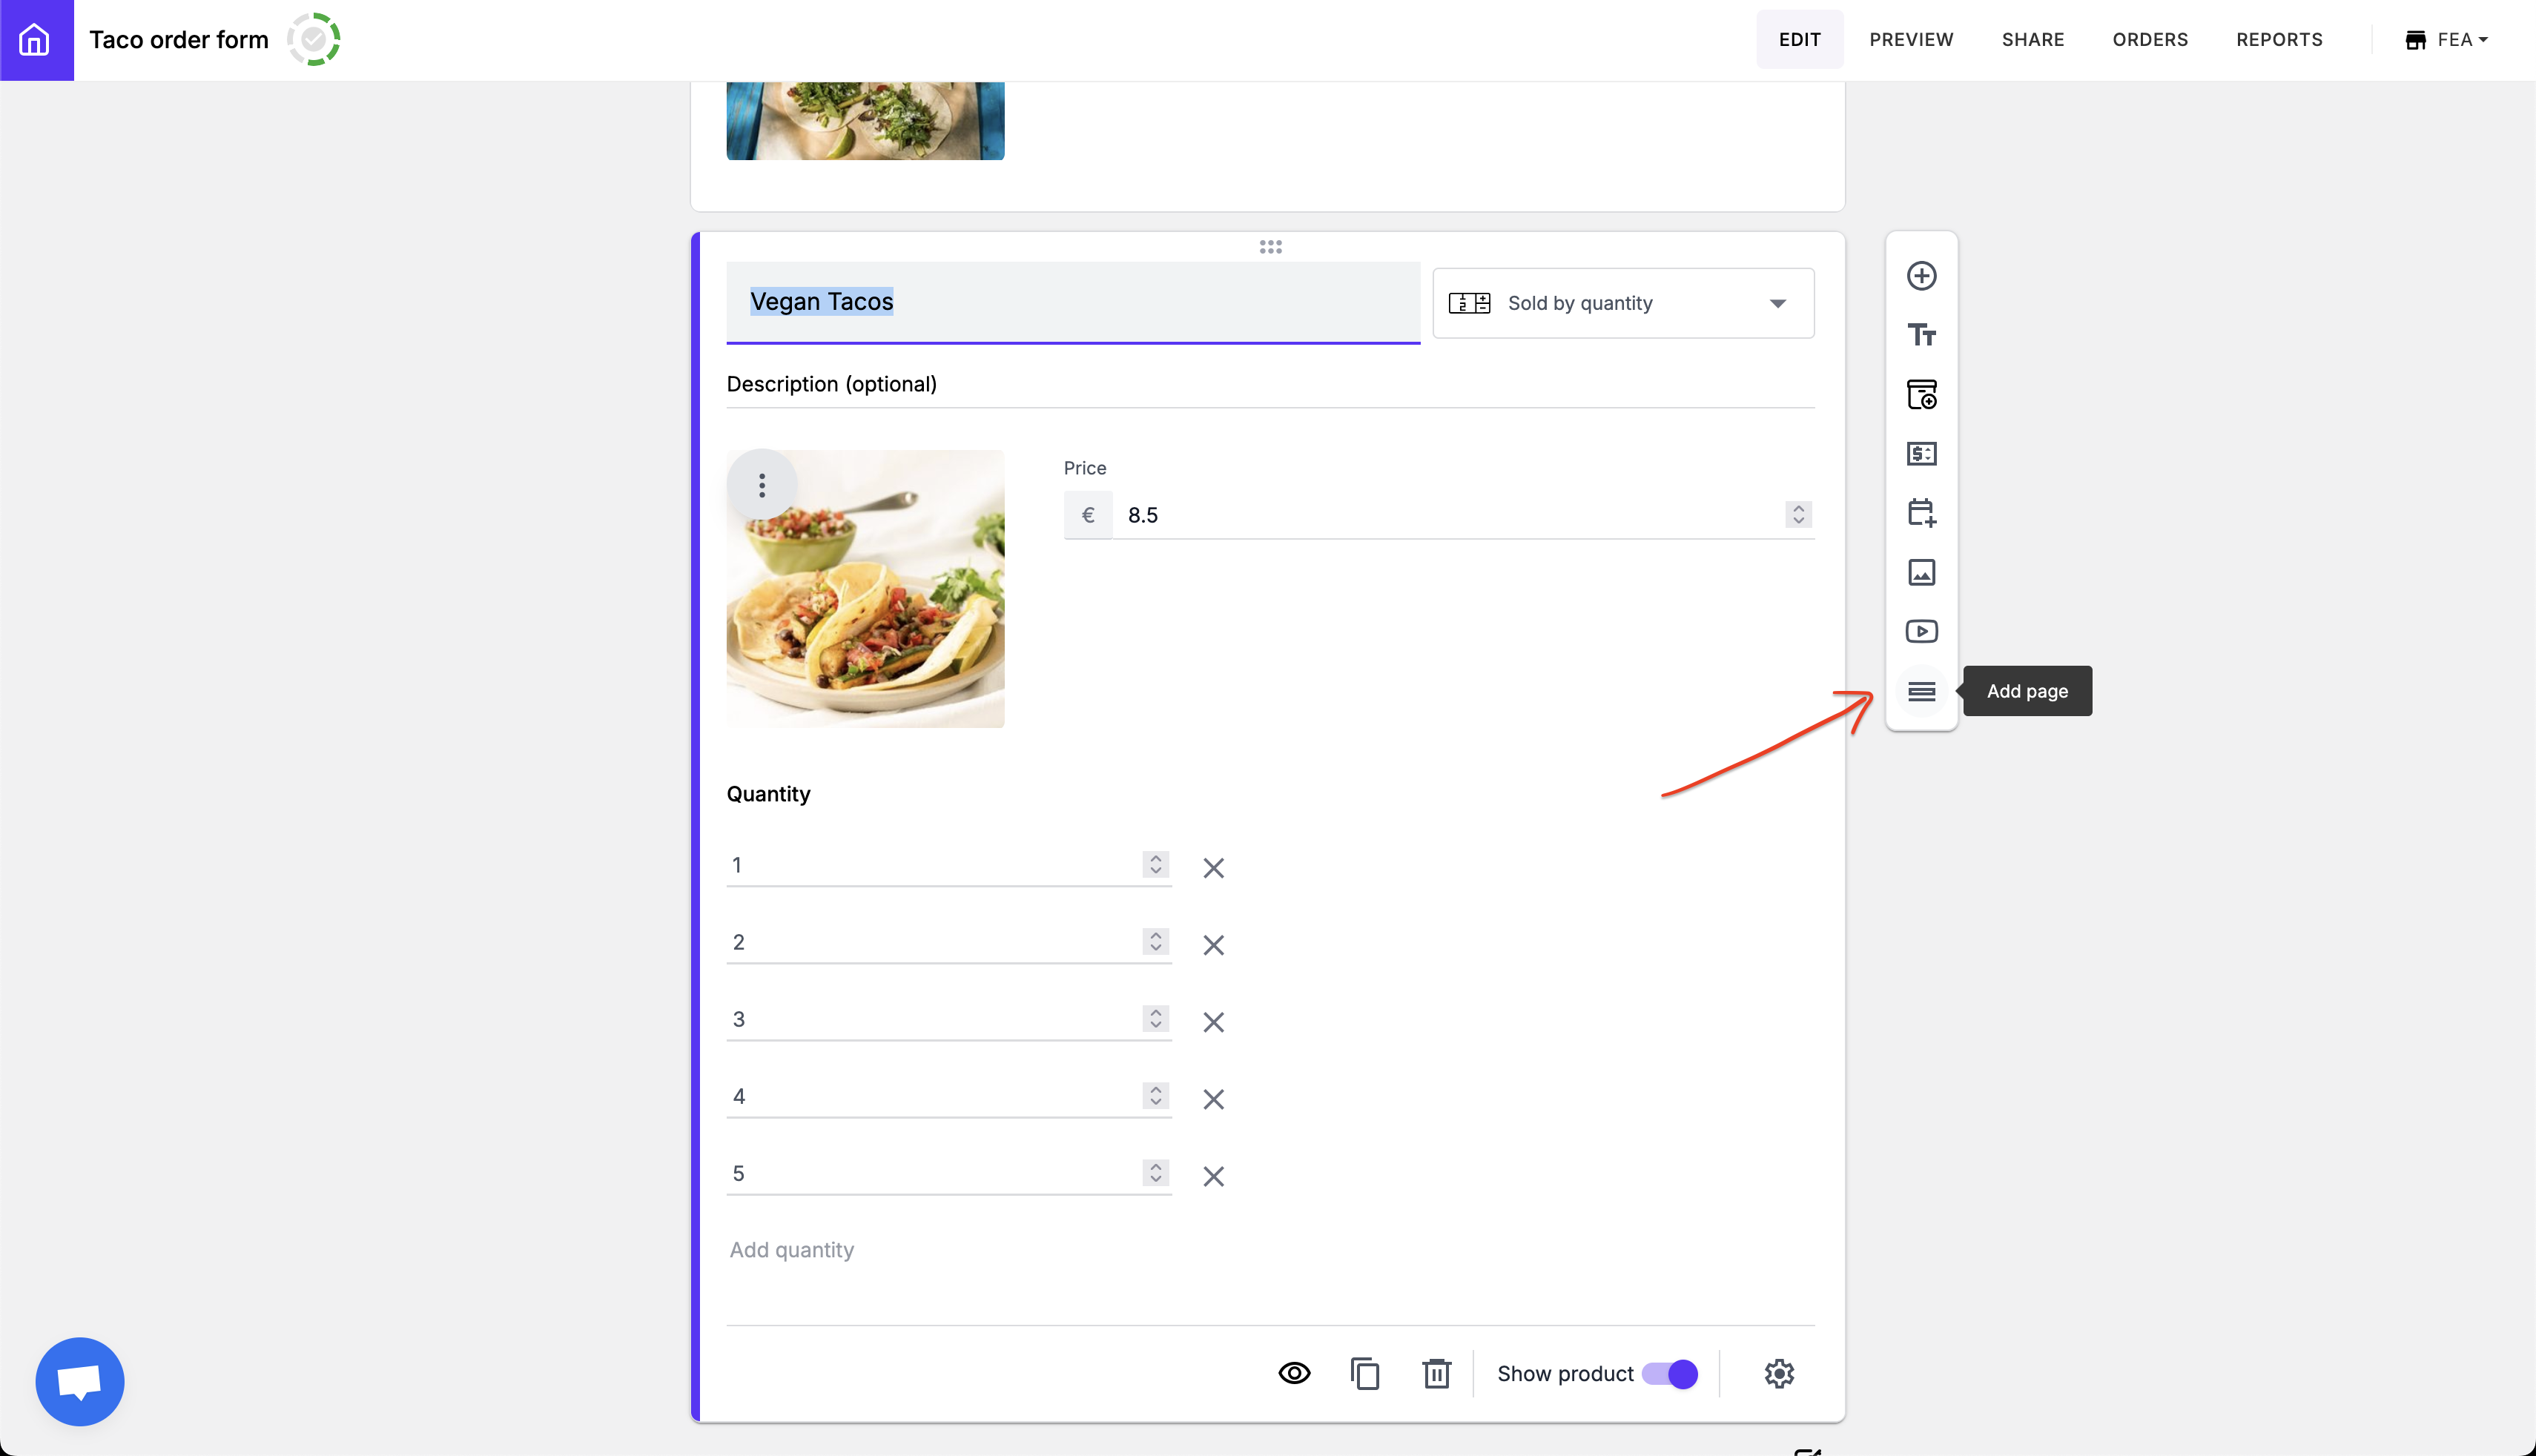This screenshot has height=1456, width=2536.
Task: Remove quantity option 5
Action: coord(1213,1176)
